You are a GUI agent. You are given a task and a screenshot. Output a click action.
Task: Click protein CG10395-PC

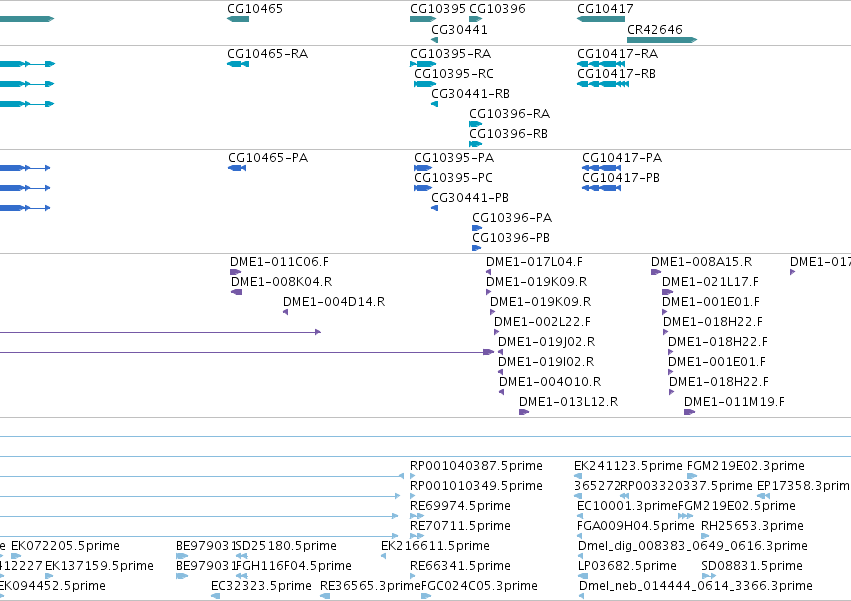click(454, 178)
